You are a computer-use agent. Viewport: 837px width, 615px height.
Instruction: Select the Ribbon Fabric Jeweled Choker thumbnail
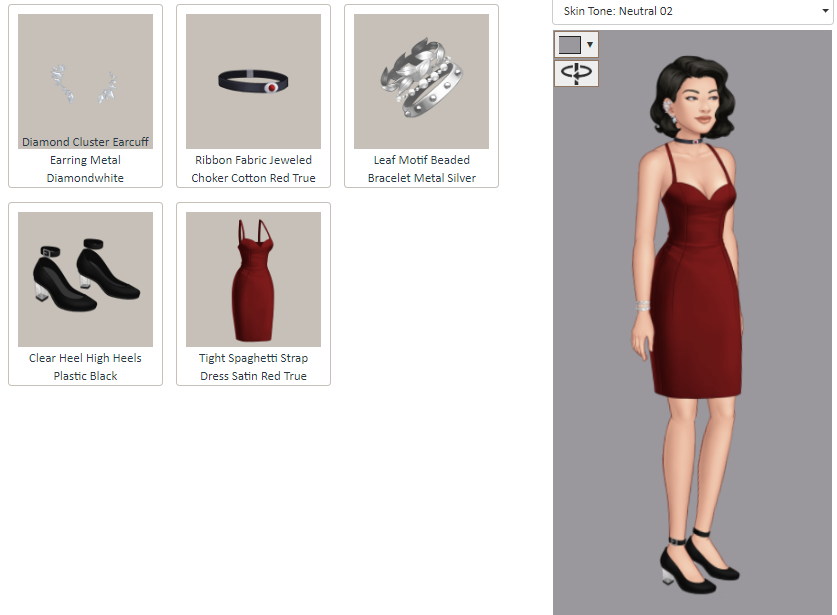click(x=254, y=81)
